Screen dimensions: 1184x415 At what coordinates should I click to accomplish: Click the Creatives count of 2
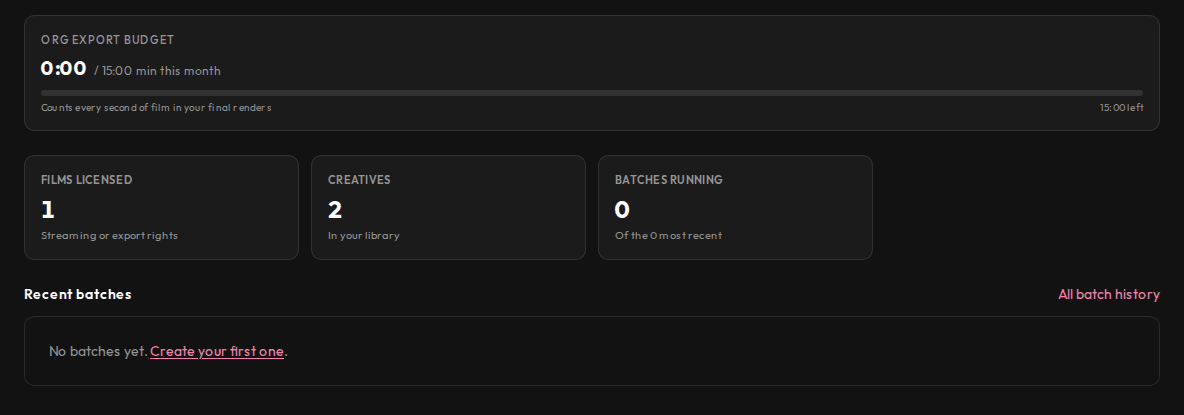[x=335, y=209]
